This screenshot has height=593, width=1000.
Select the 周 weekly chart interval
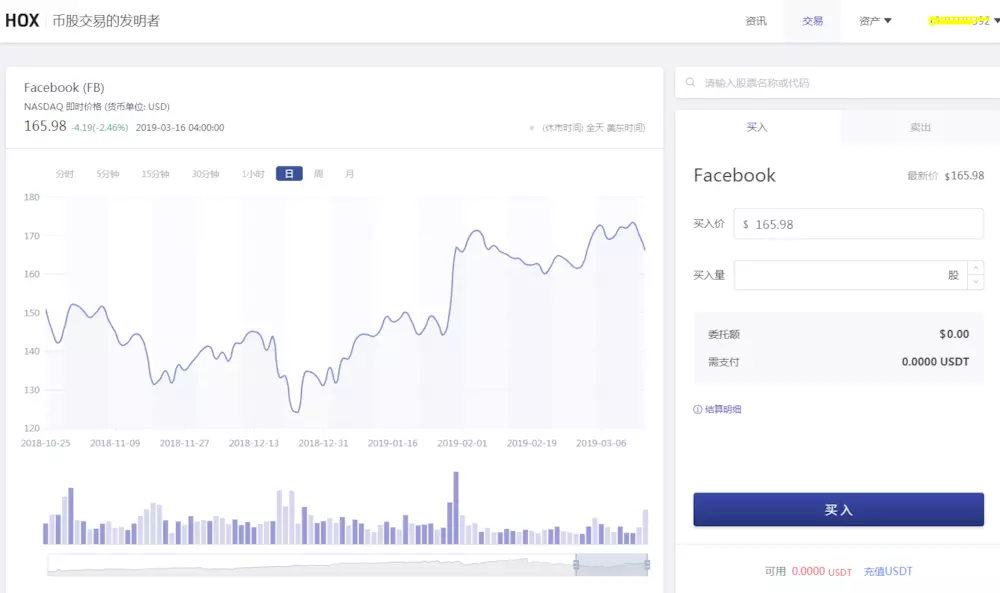tap(318, 174)
